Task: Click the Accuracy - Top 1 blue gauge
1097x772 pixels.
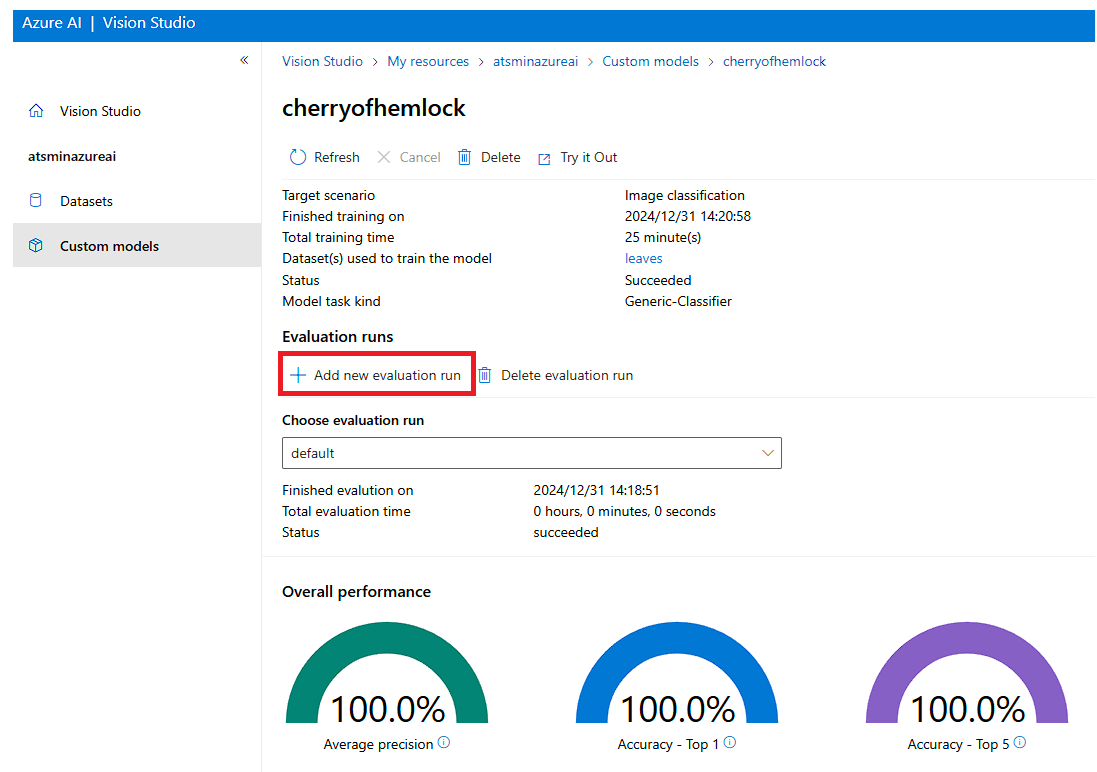Action: click(677, 672)
